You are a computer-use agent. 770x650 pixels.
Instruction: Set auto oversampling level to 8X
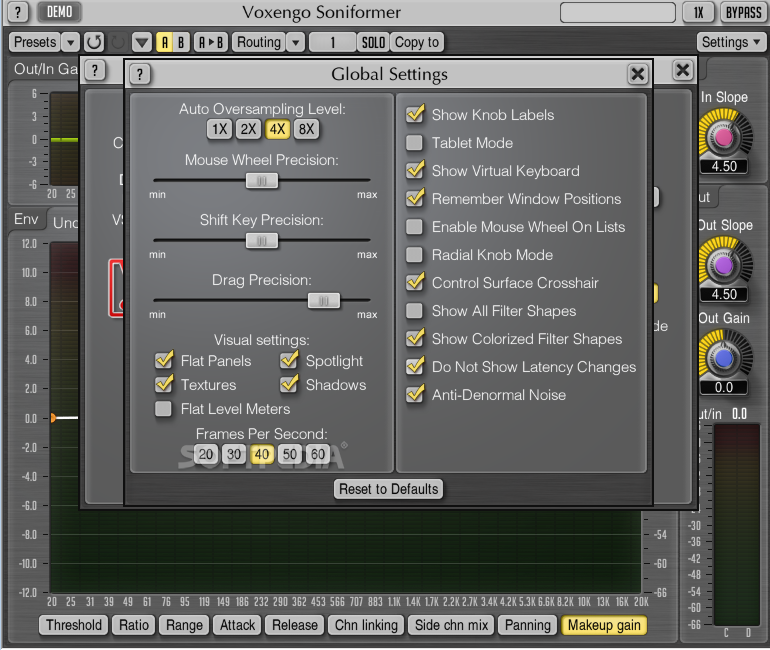(306, 129)
